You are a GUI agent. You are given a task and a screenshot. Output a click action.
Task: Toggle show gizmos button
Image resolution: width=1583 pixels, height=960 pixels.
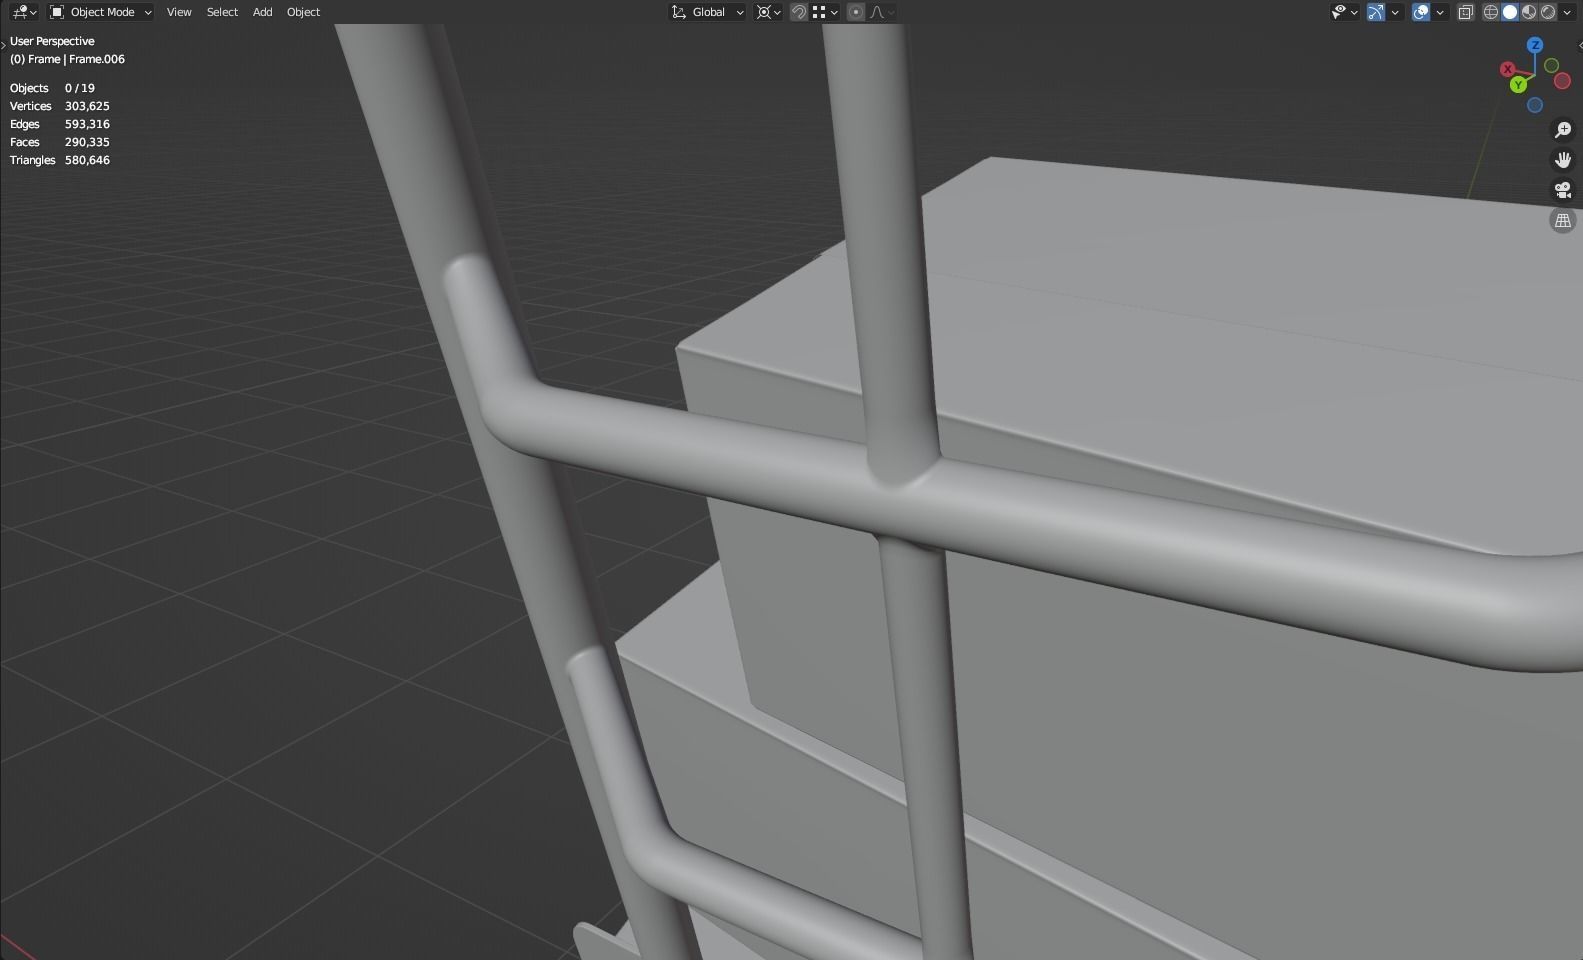click(1376, 12)
